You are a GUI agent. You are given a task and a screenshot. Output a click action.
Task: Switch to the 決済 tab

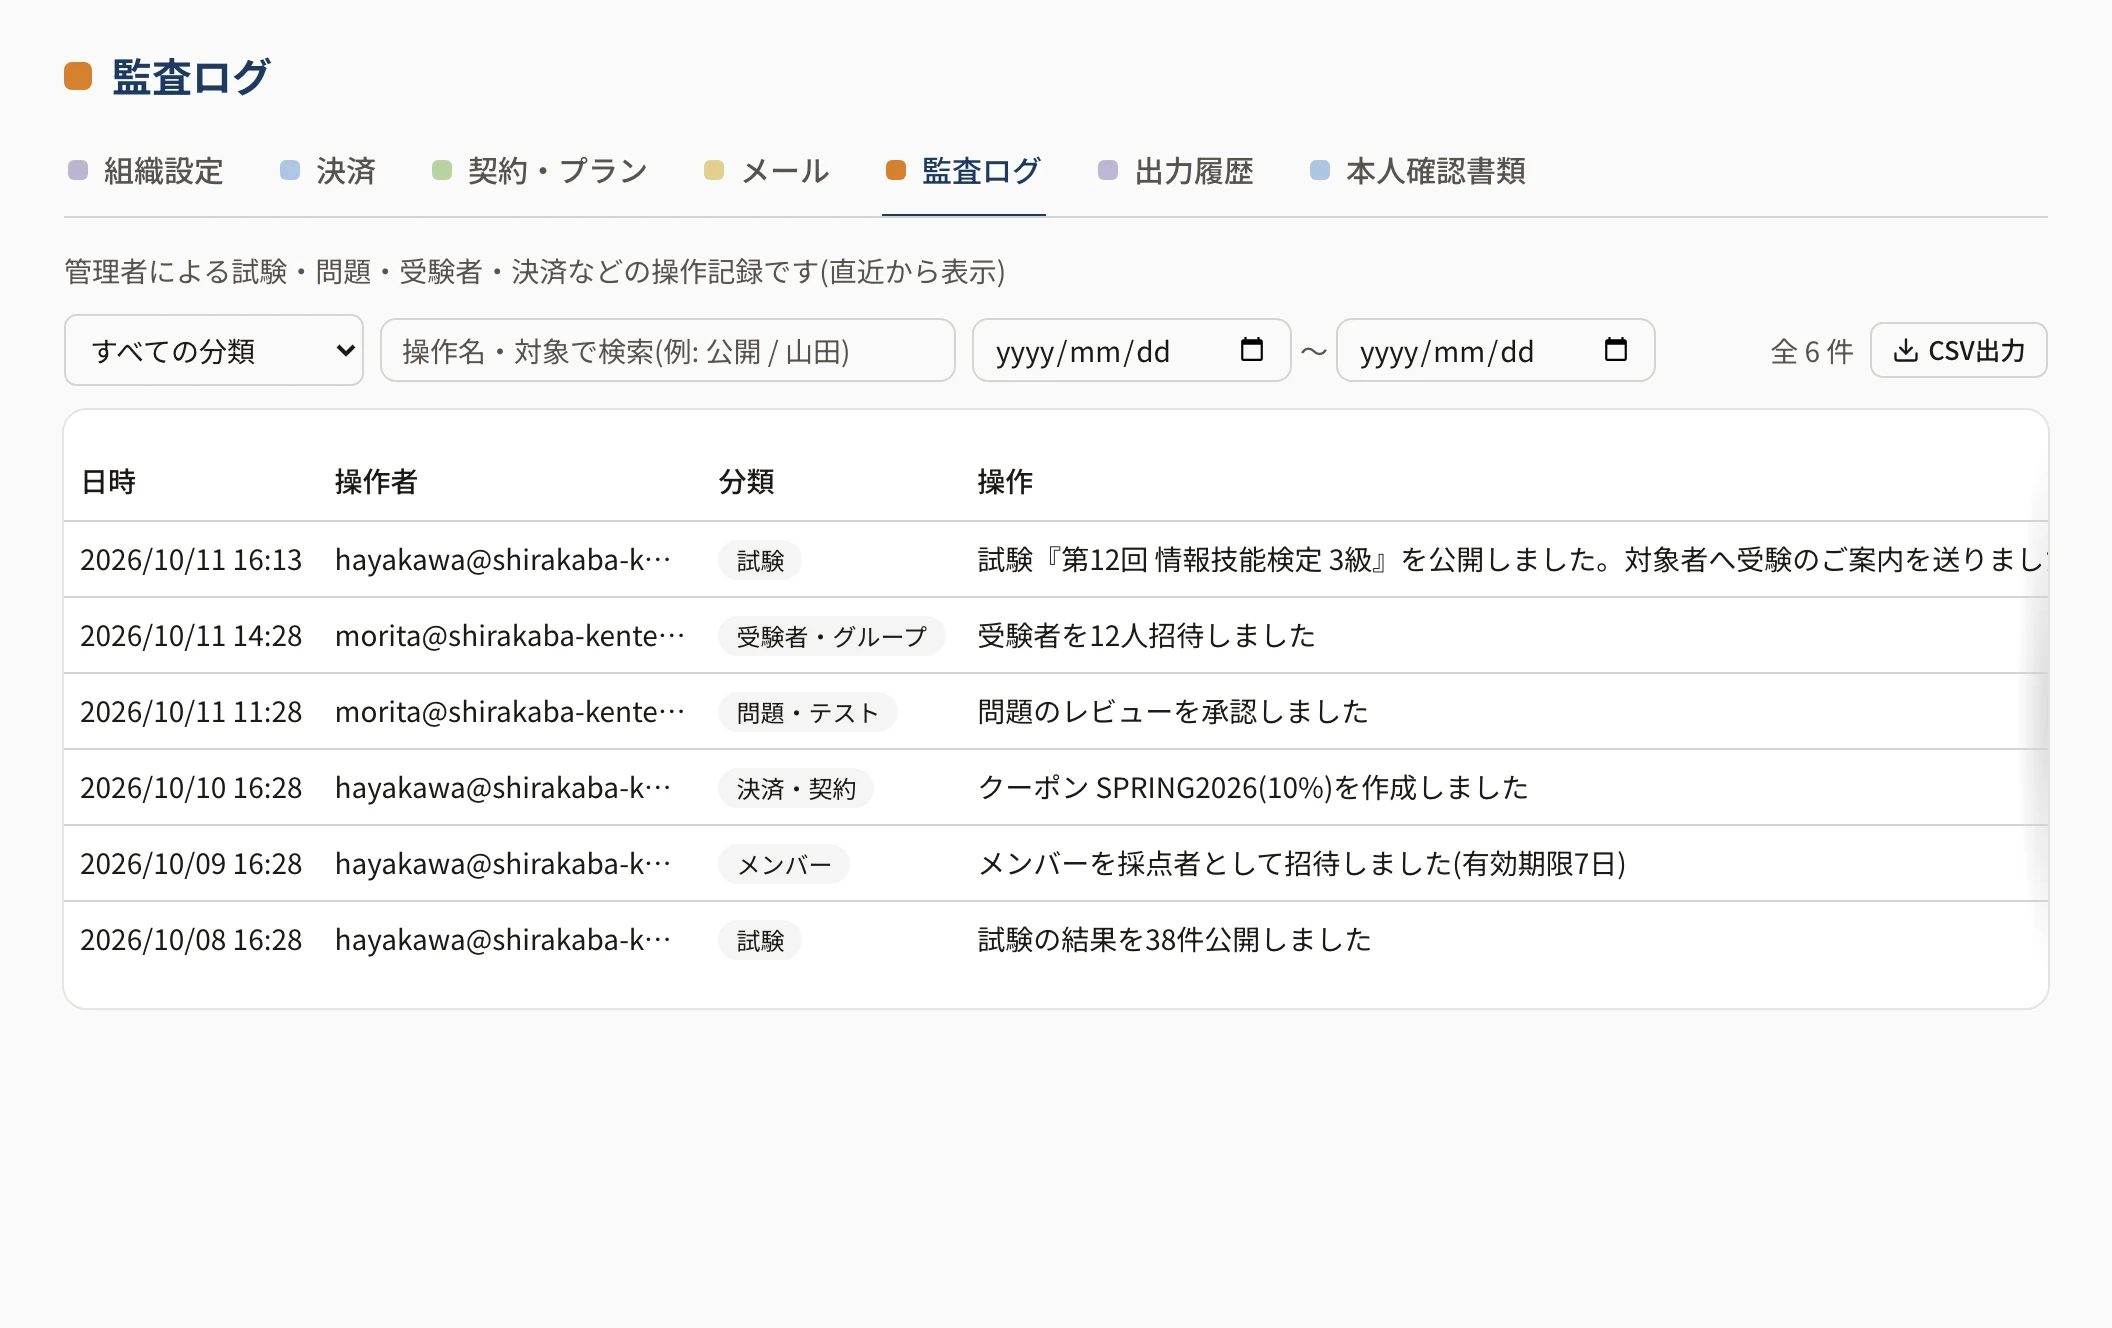point(329,171)
